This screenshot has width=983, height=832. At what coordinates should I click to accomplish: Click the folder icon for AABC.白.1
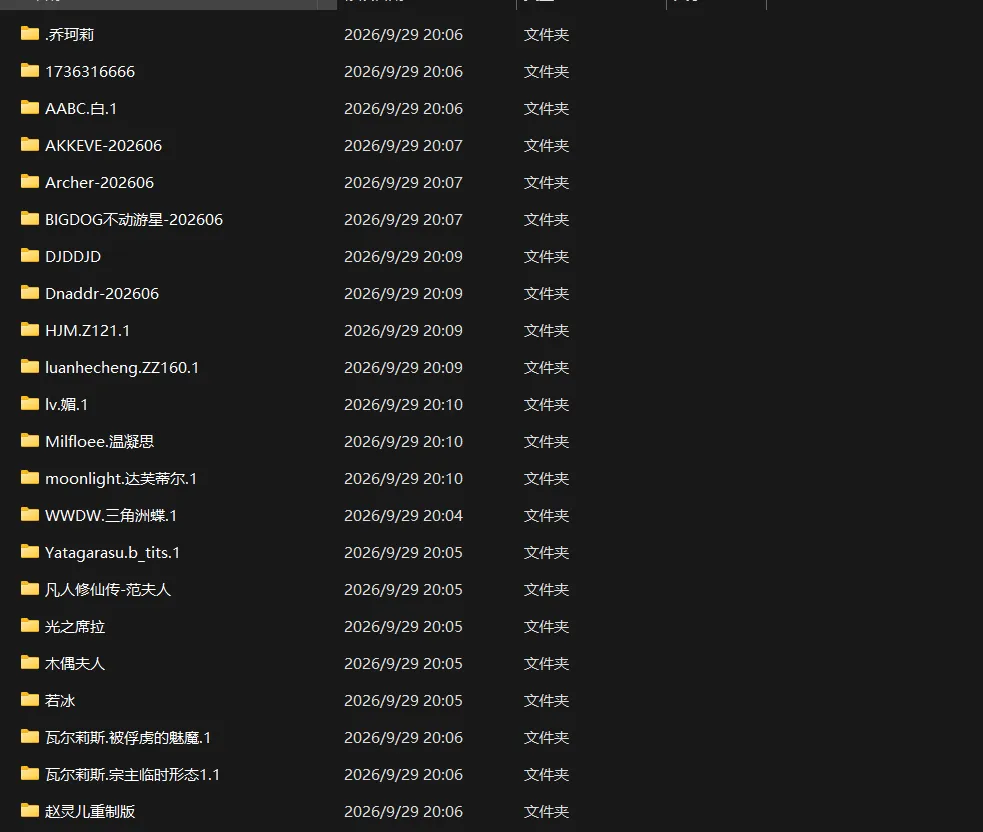point(29,107)
